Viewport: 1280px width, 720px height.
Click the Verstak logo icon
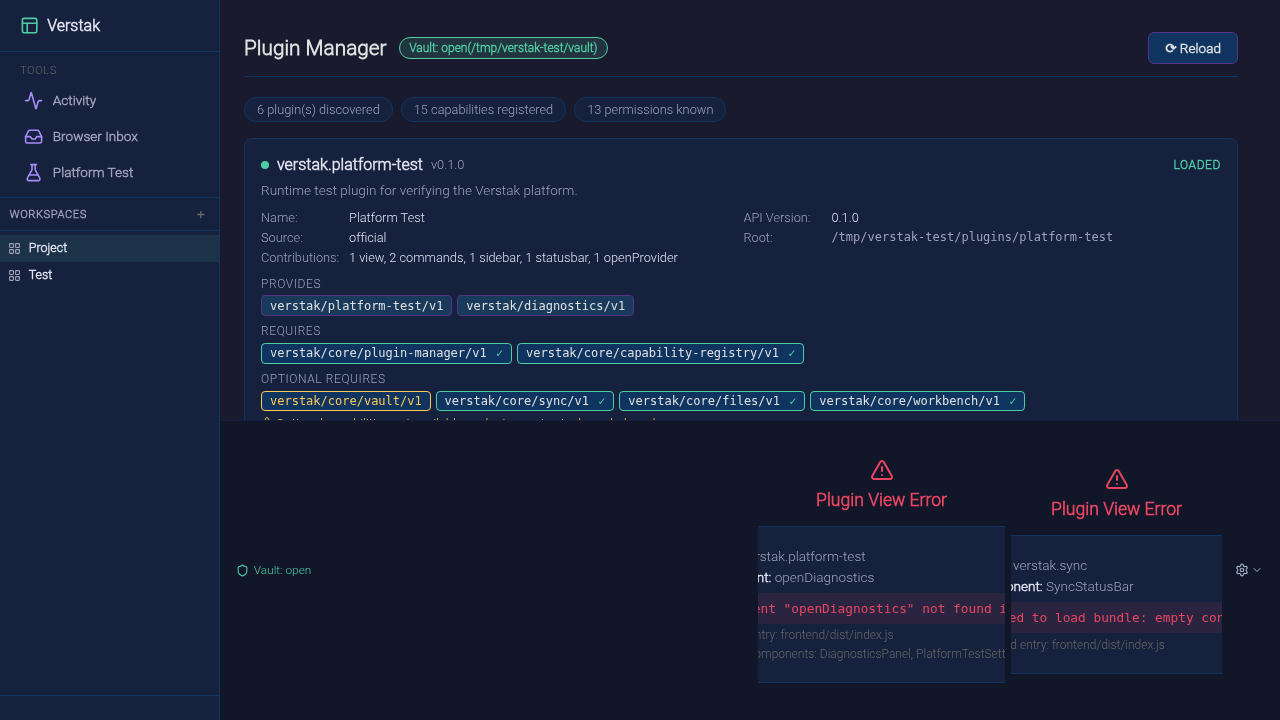tap(30, 26)
